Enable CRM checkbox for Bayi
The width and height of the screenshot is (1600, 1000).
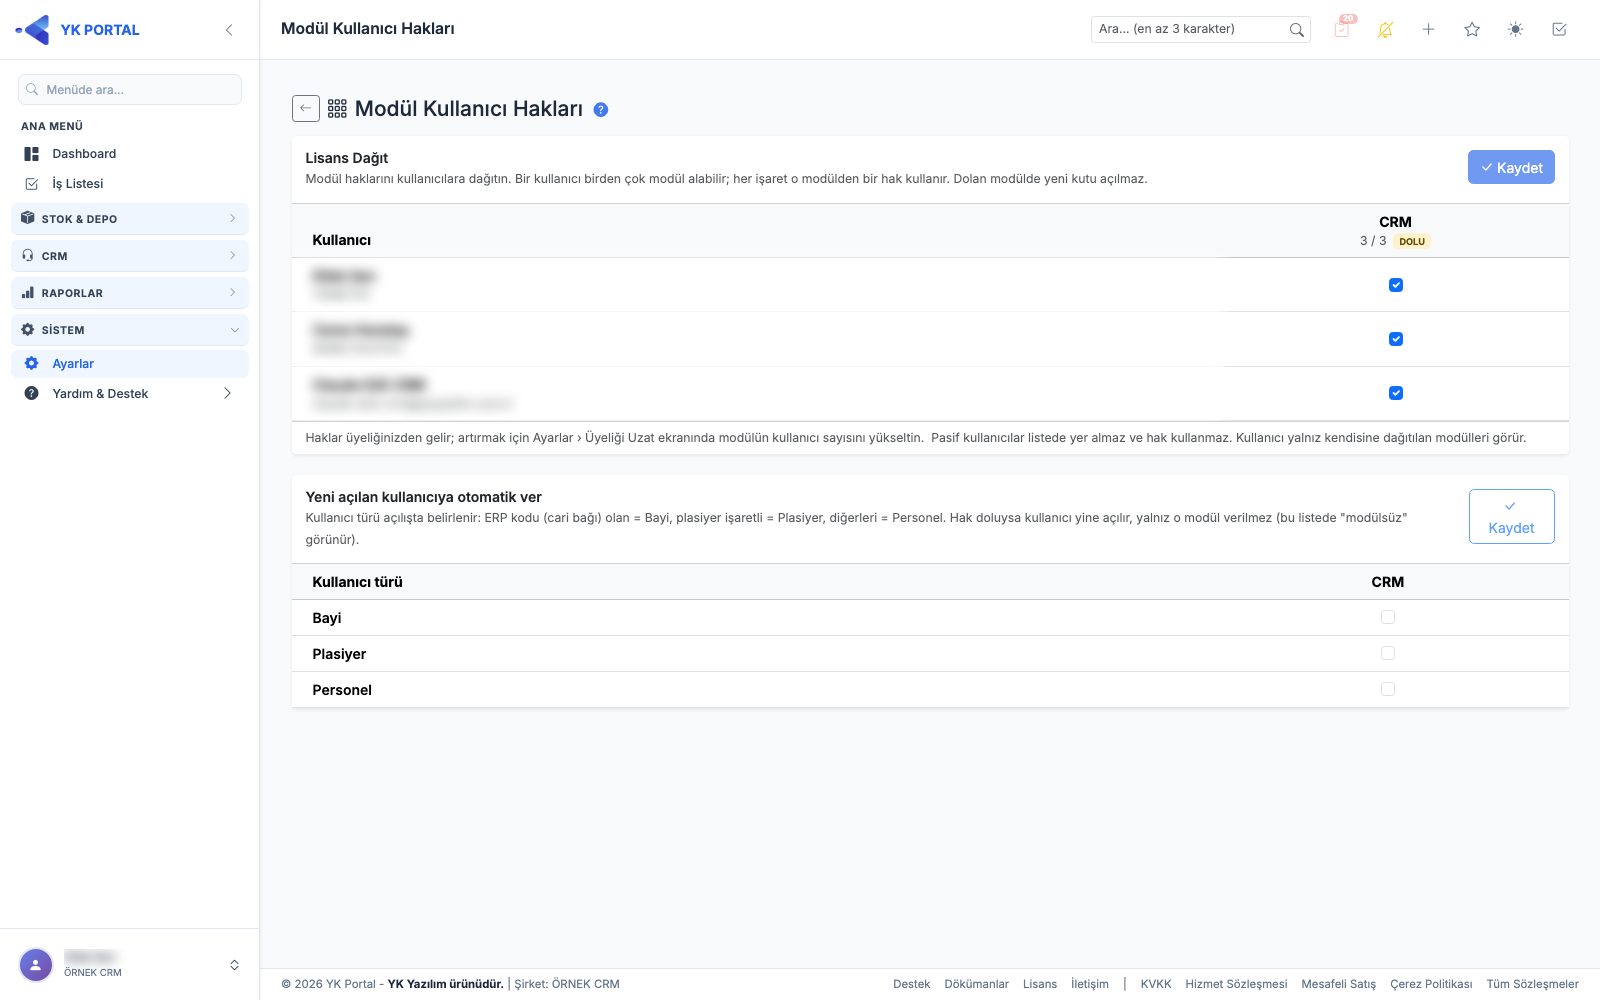pyautogui.click(x=1388, y=617)
